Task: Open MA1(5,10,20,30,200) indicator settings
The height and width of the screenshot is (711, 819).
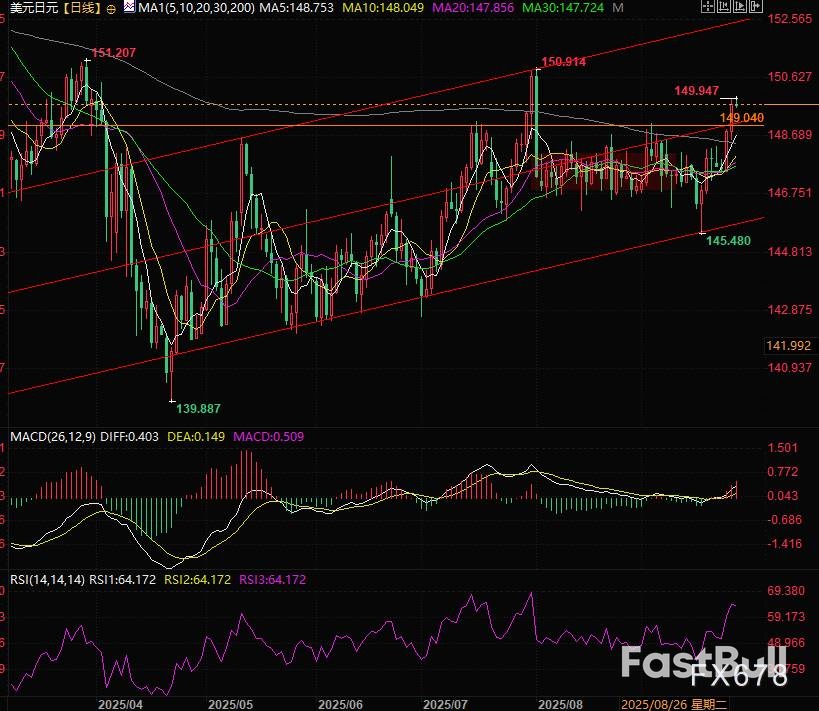Action: (x=192, y=8)
